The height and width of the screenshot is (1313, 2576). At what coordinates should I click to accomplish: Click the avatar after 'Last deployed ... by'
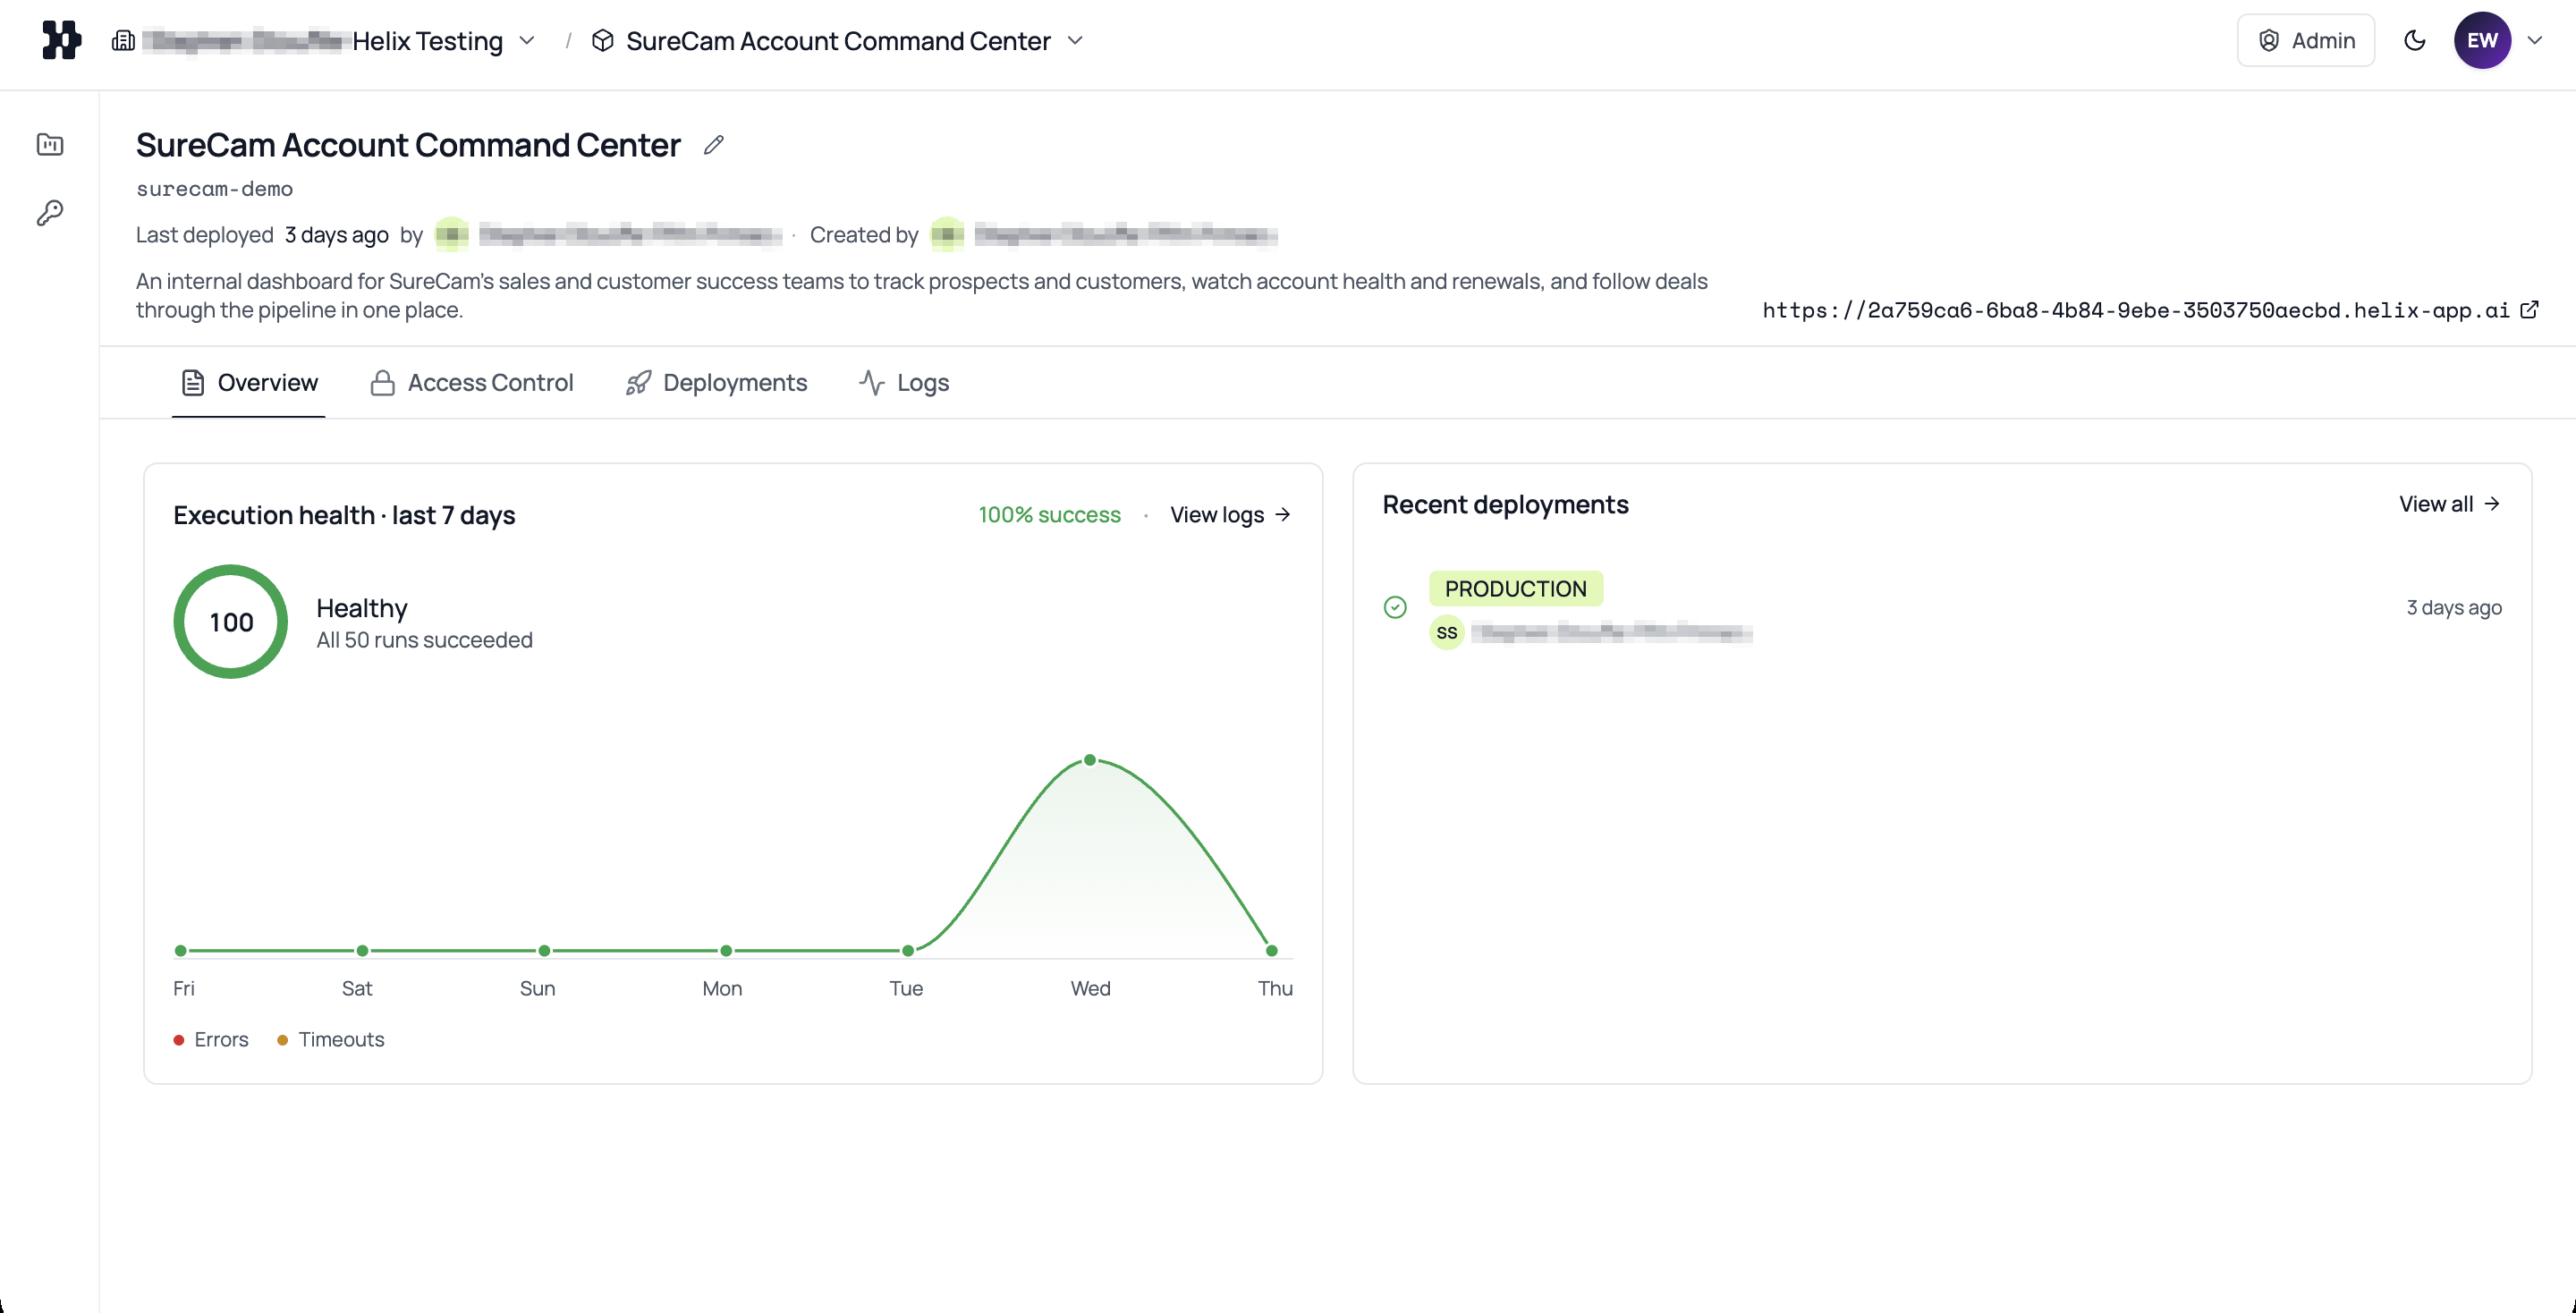click(x=452, y=235)
